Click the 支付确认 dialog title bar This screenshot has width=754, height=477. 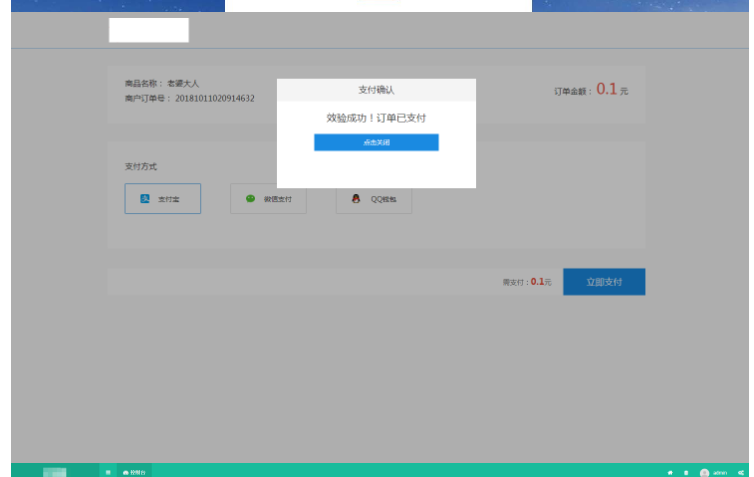tap(376, 89)
